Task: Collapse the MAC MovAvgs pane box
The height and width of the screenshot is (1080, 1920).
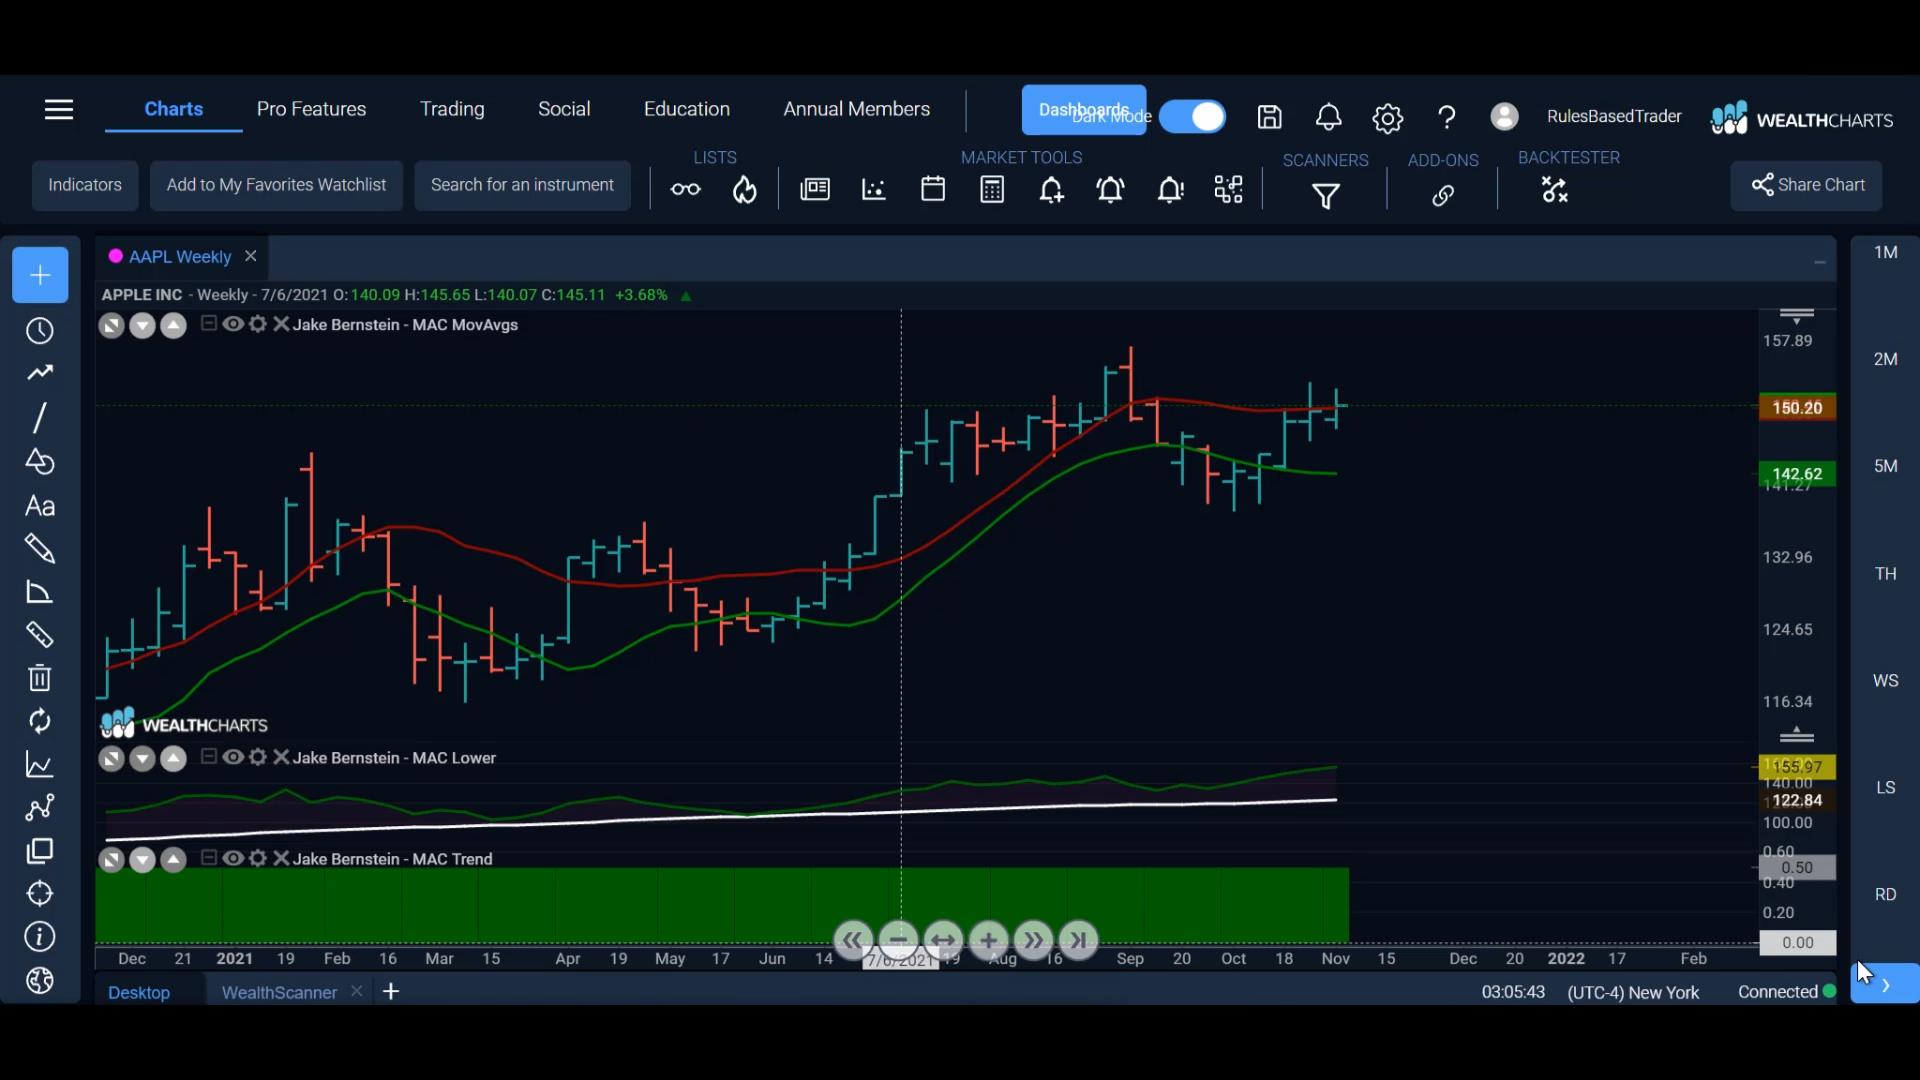Action: [208, 323]
